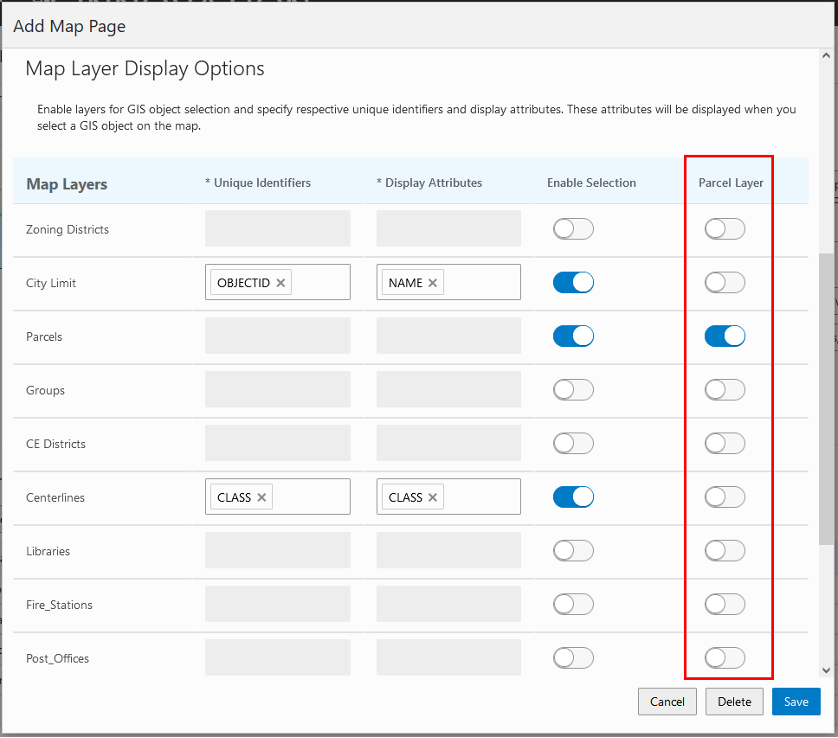Toggle Parcel Layer for Groups row
This screenshot has height=738, width=838.
tap(725, 390)
